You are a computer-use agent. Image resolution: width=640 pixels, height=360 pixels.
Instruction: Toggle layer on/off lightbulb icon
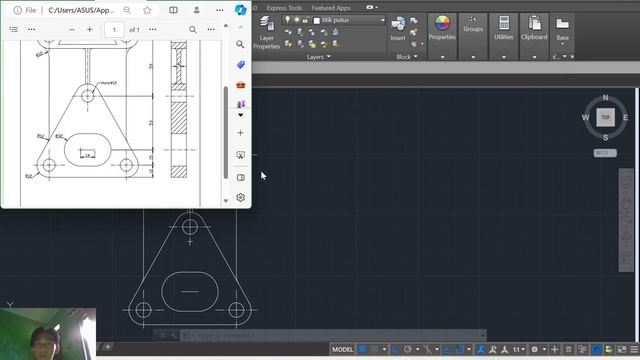pos(287,20)
